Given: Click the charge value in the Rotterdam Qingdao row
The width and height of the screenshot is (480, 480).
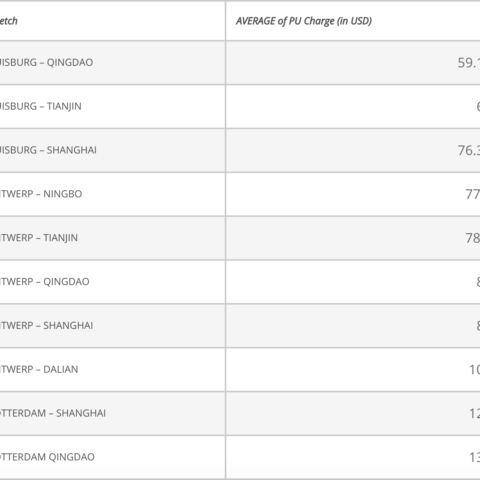Looking at the screenshot, I should point(474,457).
